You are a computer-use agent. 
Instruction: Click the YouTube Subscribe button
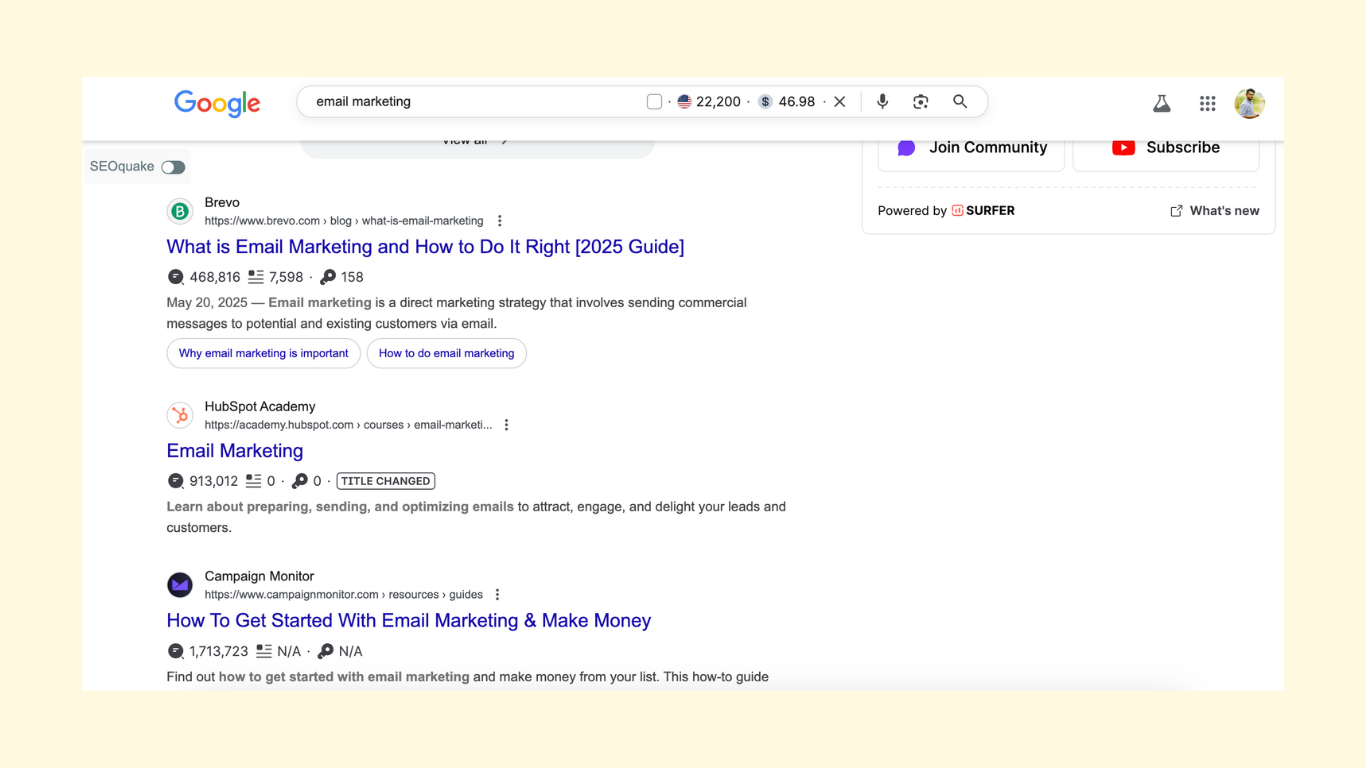(x=1166, y=148)
